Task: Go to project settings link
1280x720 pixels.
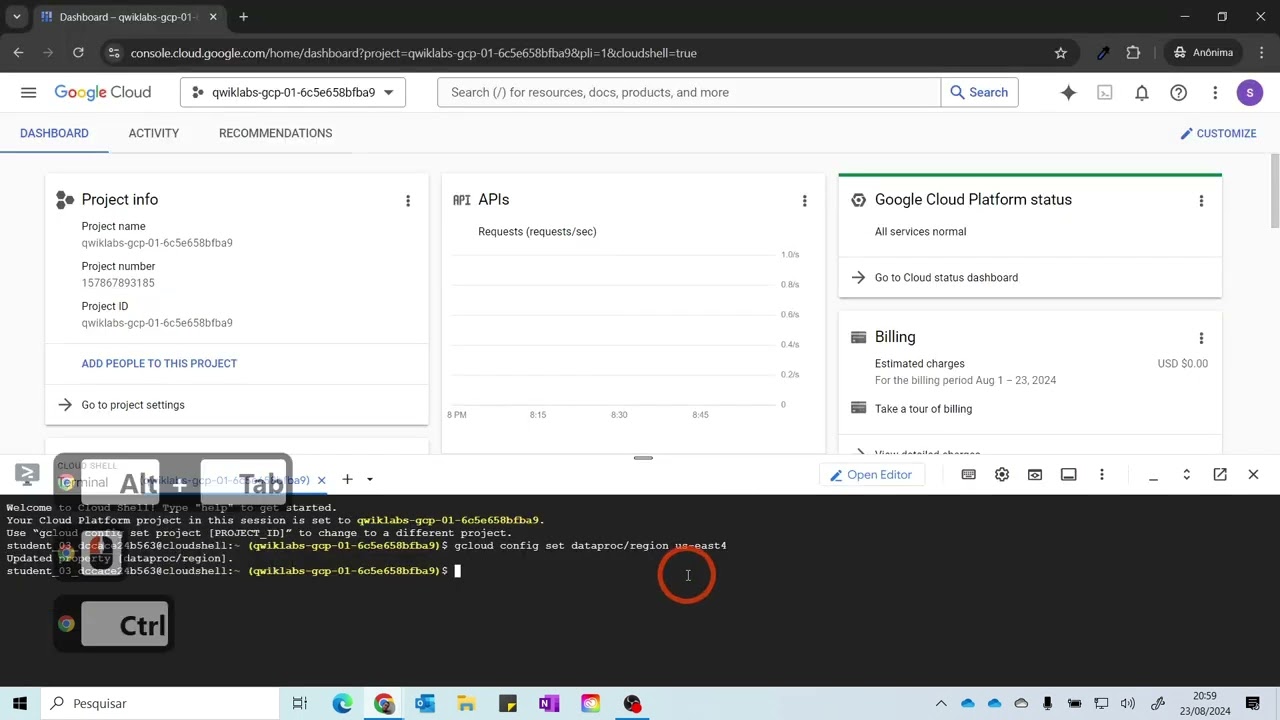Action: click(133, 405)
